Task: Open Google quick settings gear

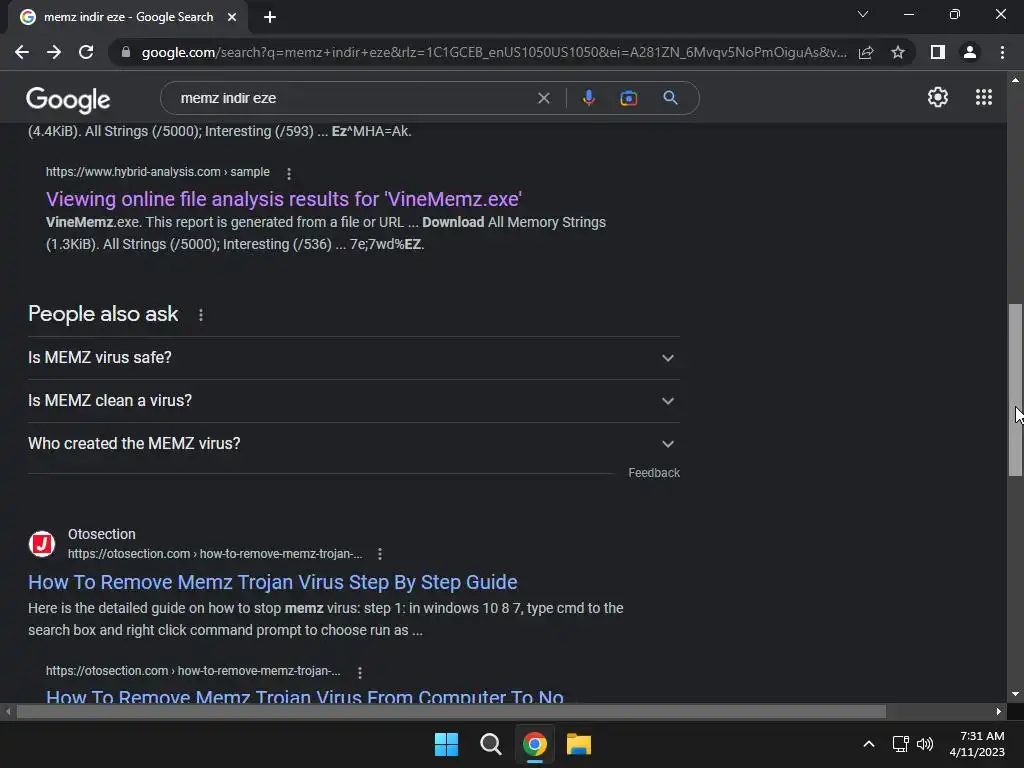Action: pos(938,97)
